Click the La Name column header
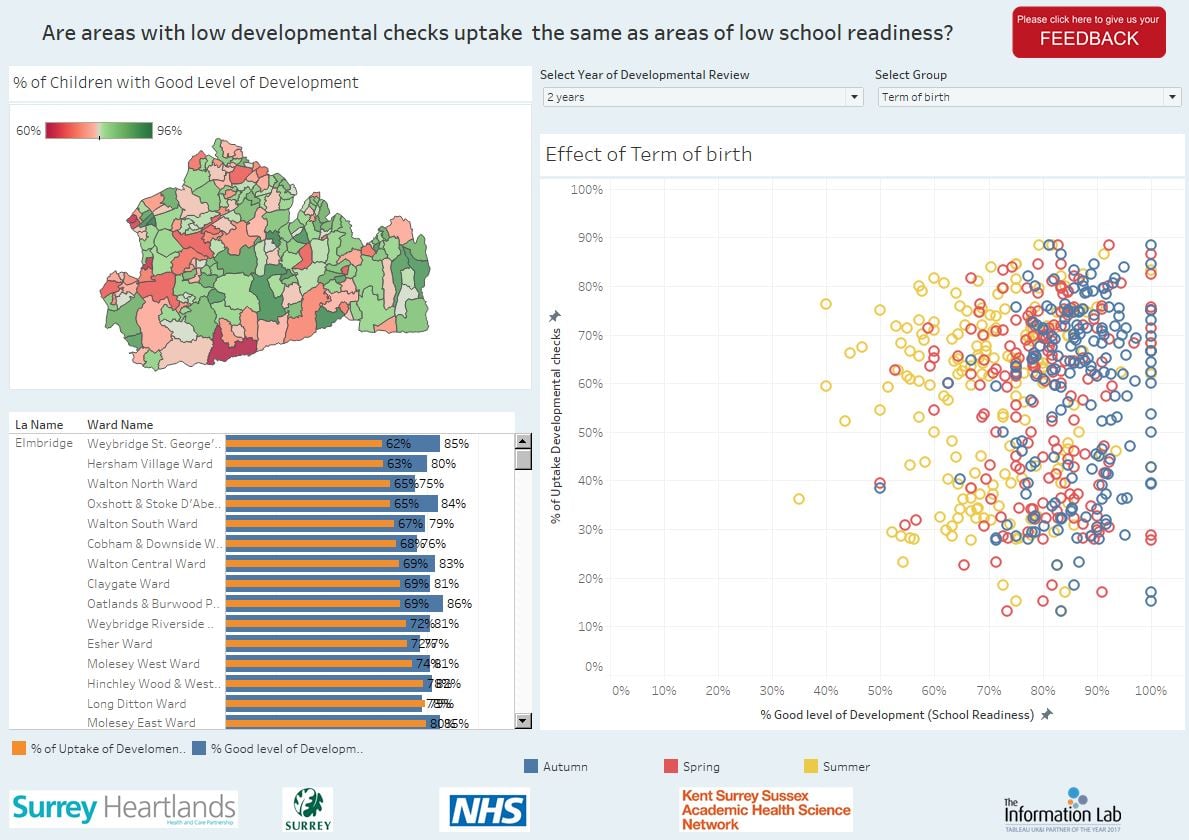The height and width of the screenshot is (840, 1189). point(39,425)
